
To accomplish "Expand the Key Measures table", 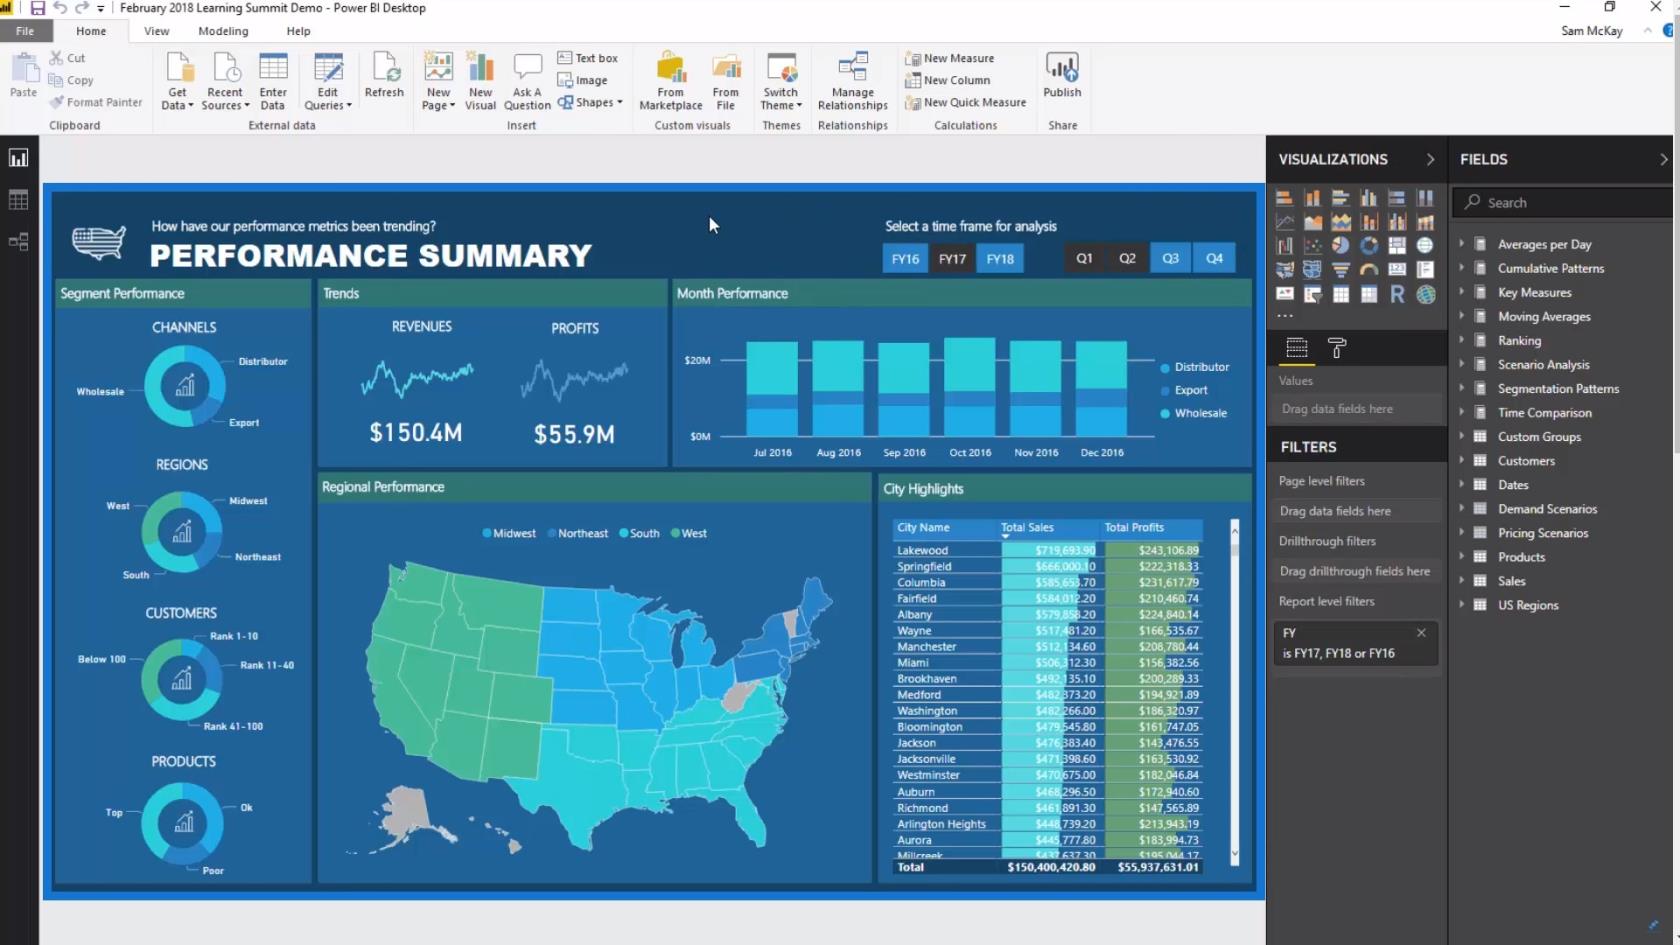I will (x=1461, y=292).
